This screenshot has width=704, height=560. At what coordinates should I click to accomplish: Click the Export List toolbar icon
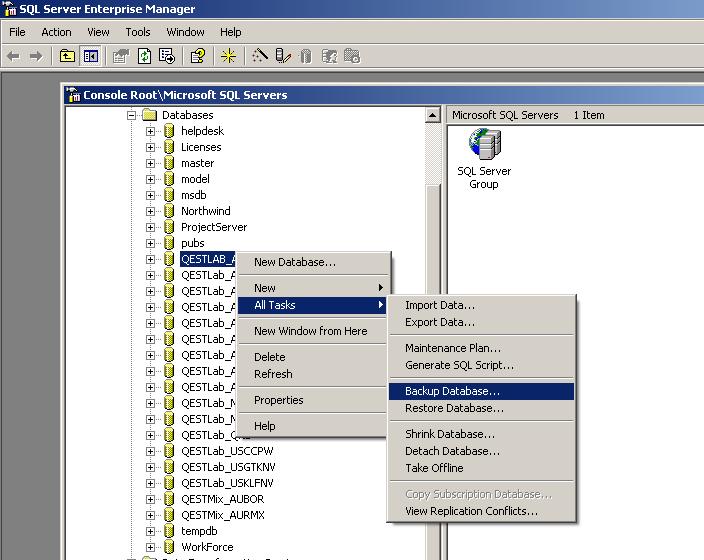pyautogui.click(x=167, y=56)
